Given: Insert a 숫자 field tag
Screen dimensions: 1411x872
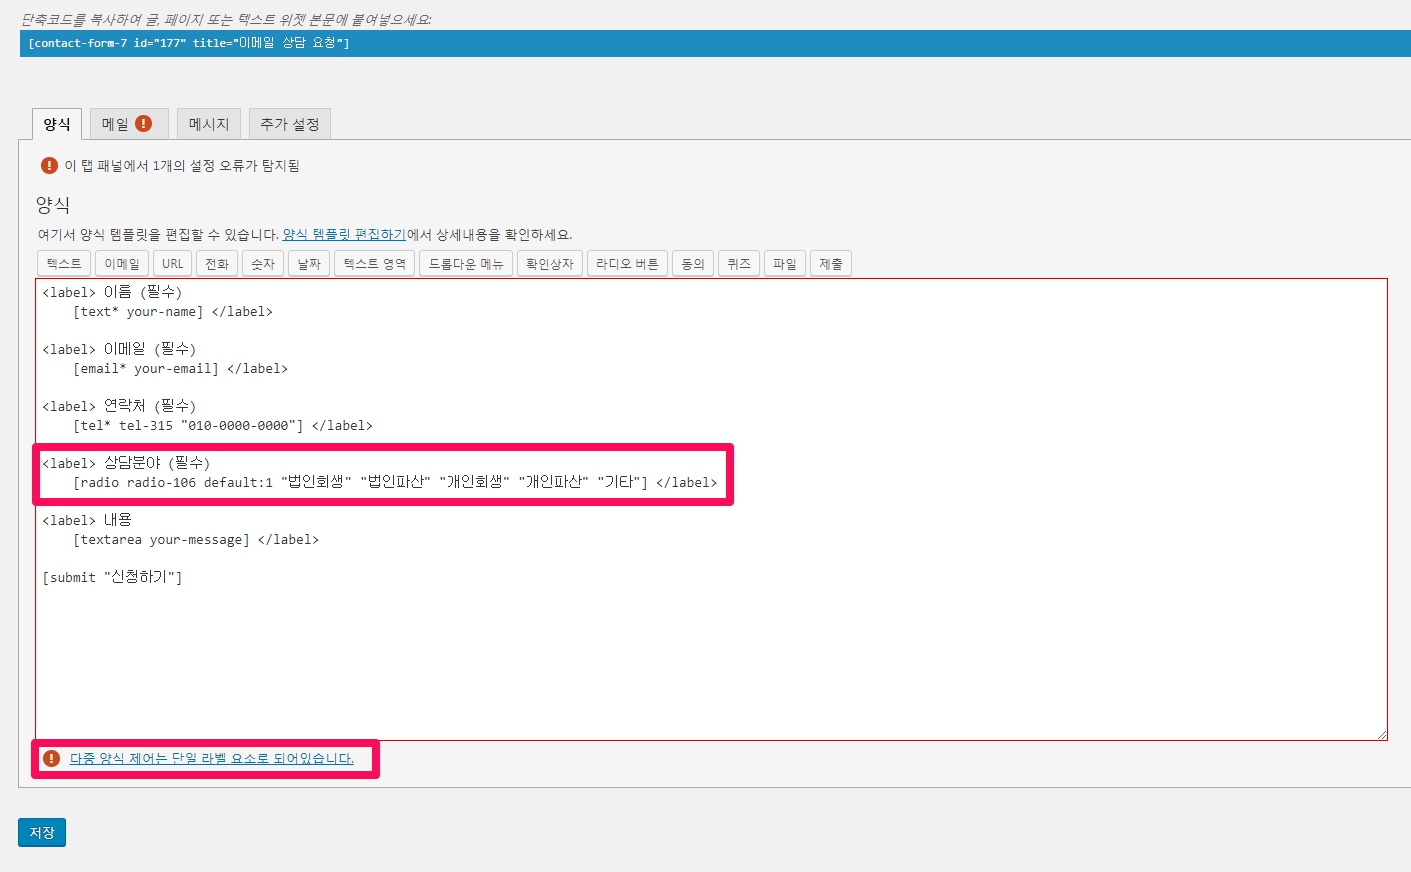Looking at the screenshot, I should [263, 264].
